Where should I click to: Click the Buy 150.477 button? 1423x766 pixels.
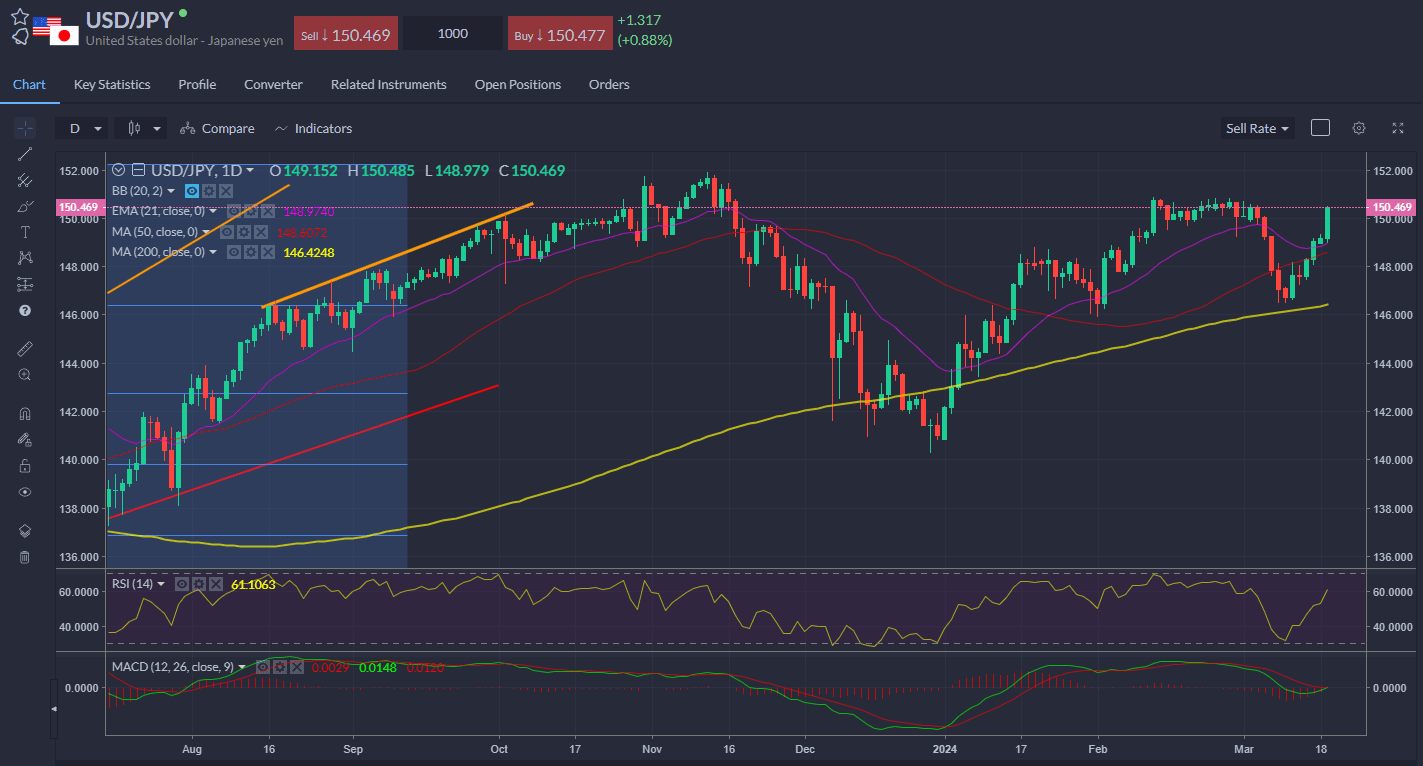tap(560, 34)
